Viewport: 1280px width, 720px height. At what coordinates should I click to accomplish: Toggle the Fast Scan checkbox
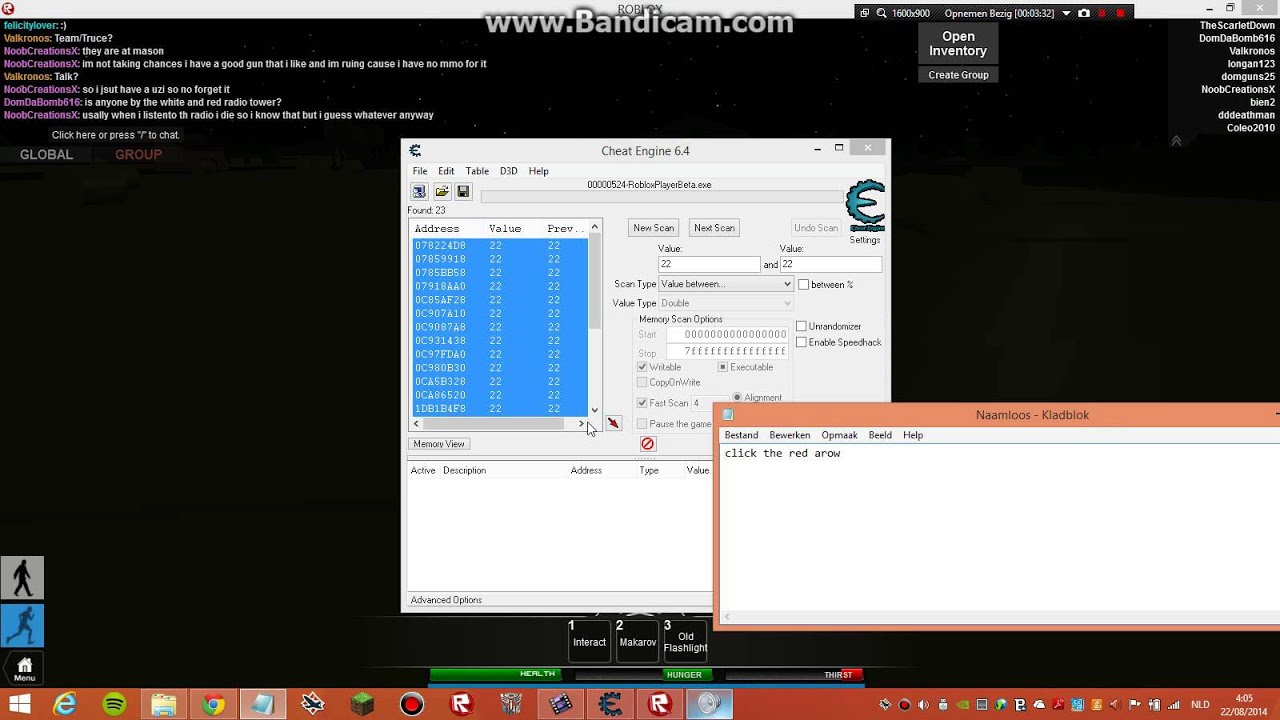tap(642, 403)
